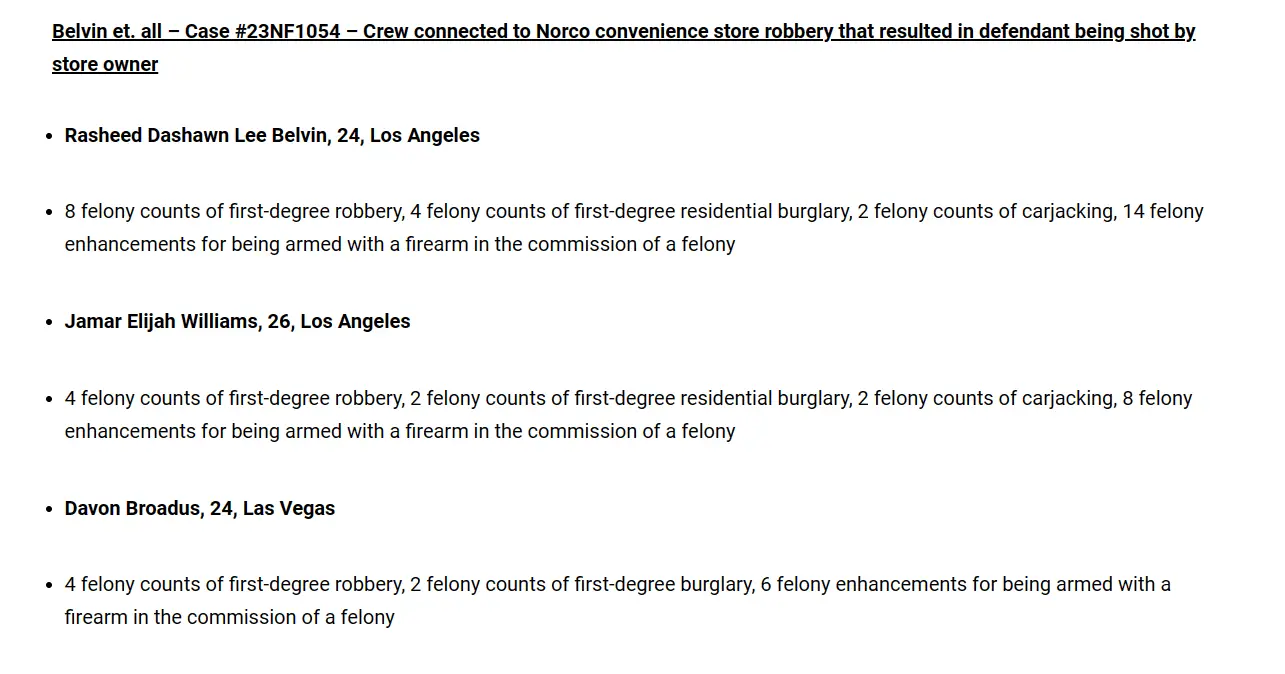Click the bullet dot before Jamar Elijah Williams
Image resolution: width=1285 pixels, height=674 pixels.
tap(49, 322)
